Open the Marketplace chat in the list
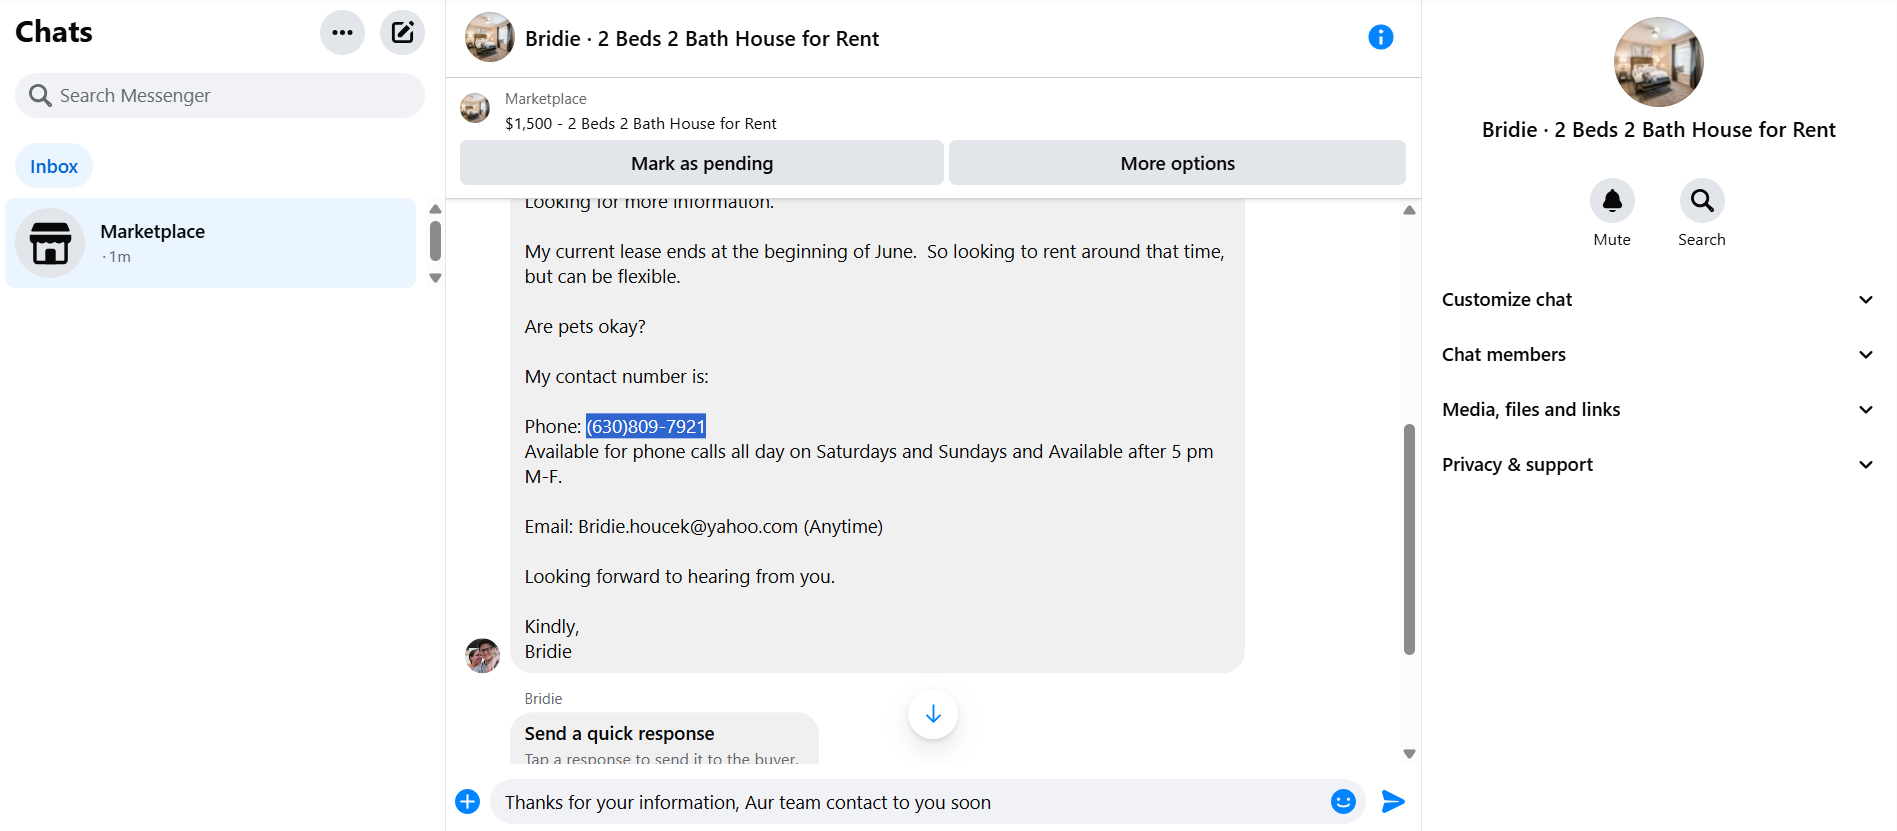The image size is (1897, 831). [210, 243]
